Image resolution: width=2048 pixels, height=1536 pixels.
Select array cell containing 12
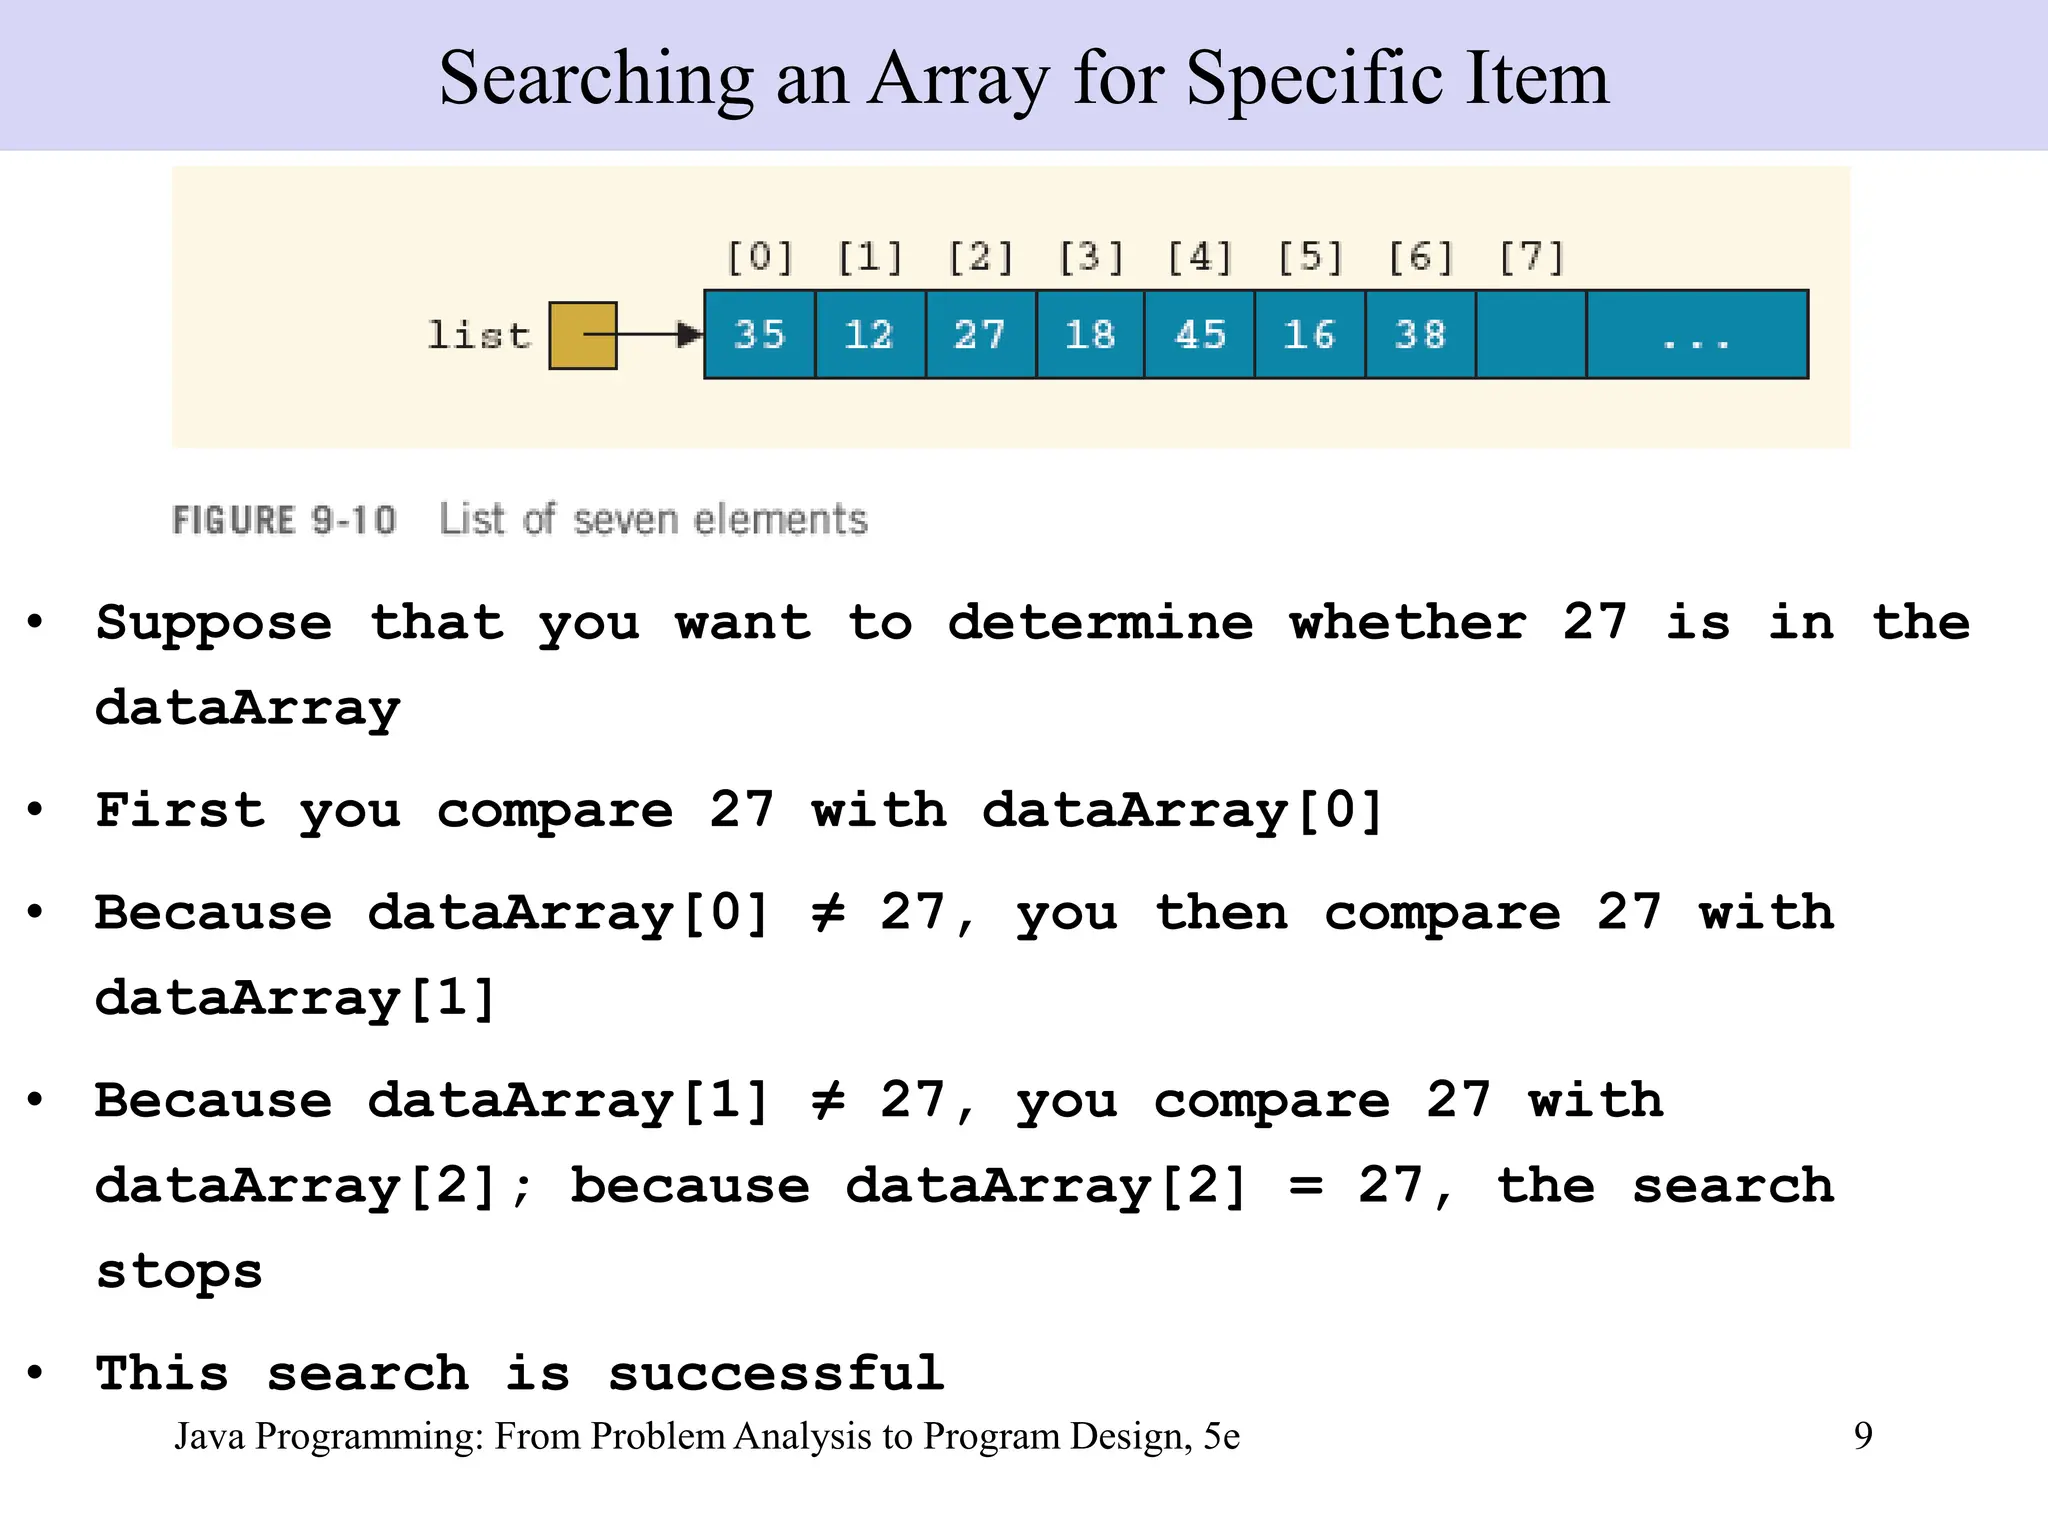[870, 334]
